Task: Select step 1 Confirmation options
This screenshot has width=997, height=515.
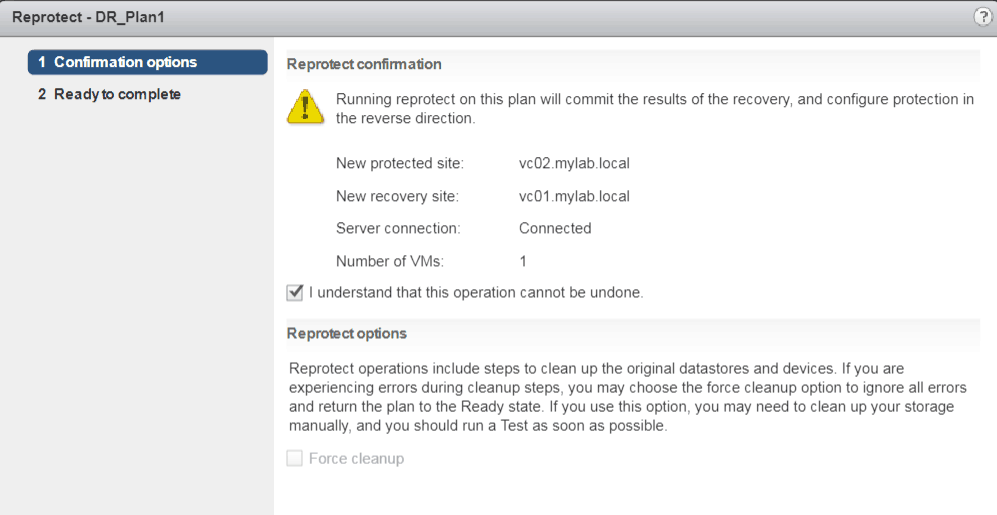Action: [147, 62]
